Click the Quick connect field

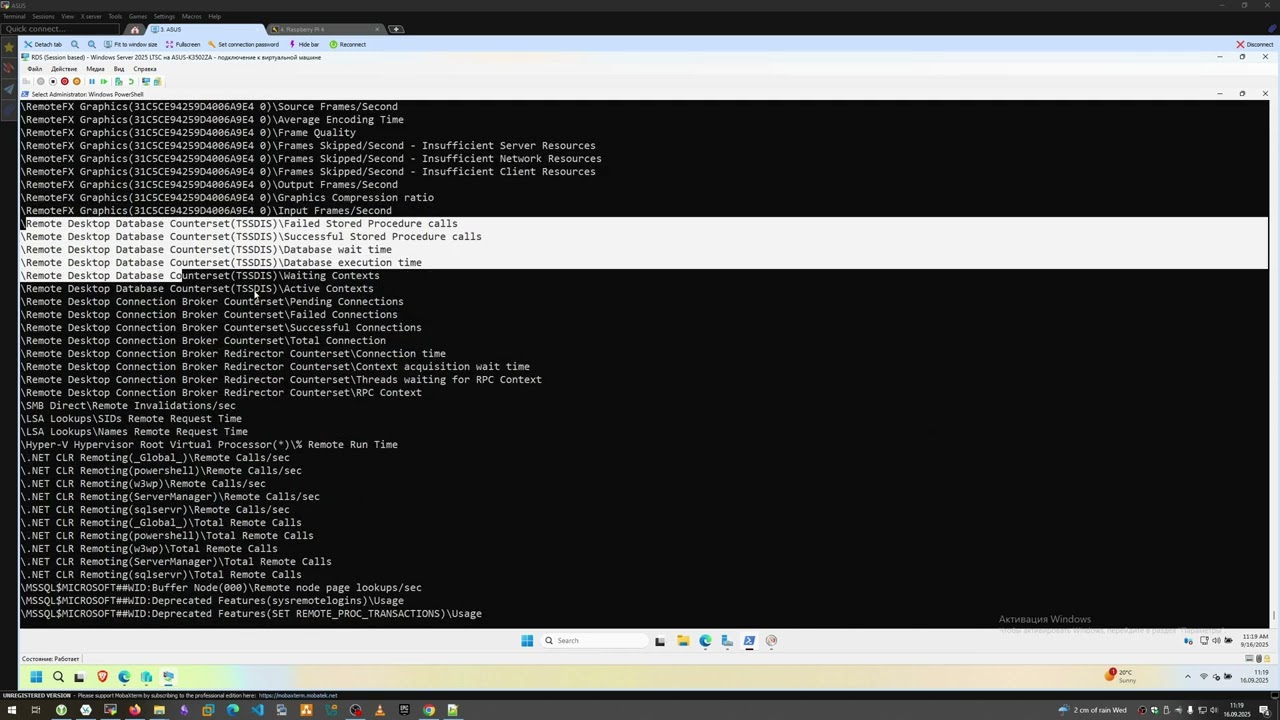(x=60, y=29)
